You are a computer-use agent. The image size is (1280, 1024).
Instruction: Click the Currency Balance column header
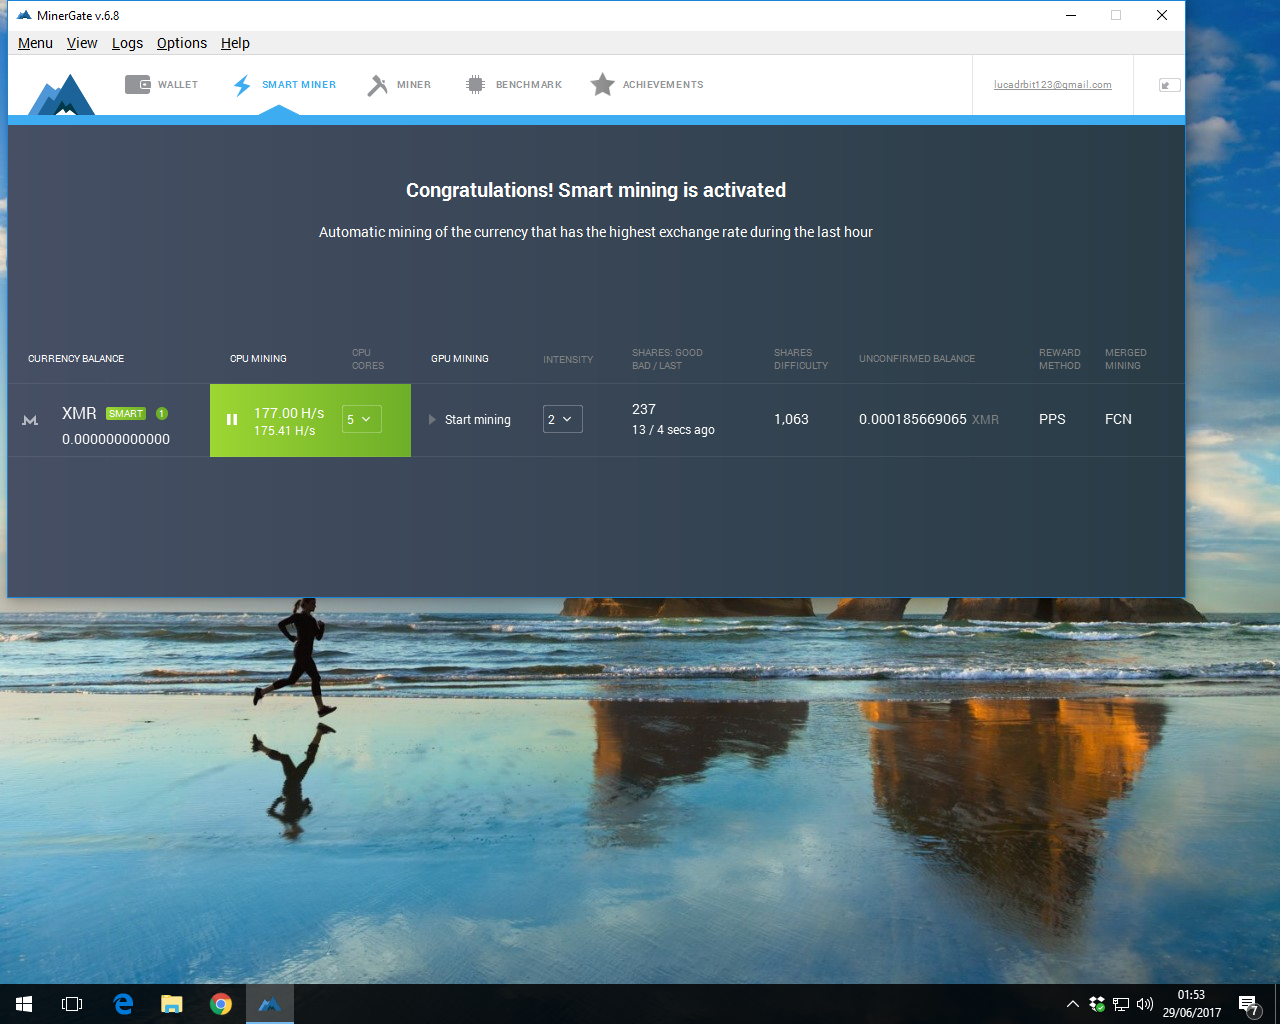(x=76, y=359)
